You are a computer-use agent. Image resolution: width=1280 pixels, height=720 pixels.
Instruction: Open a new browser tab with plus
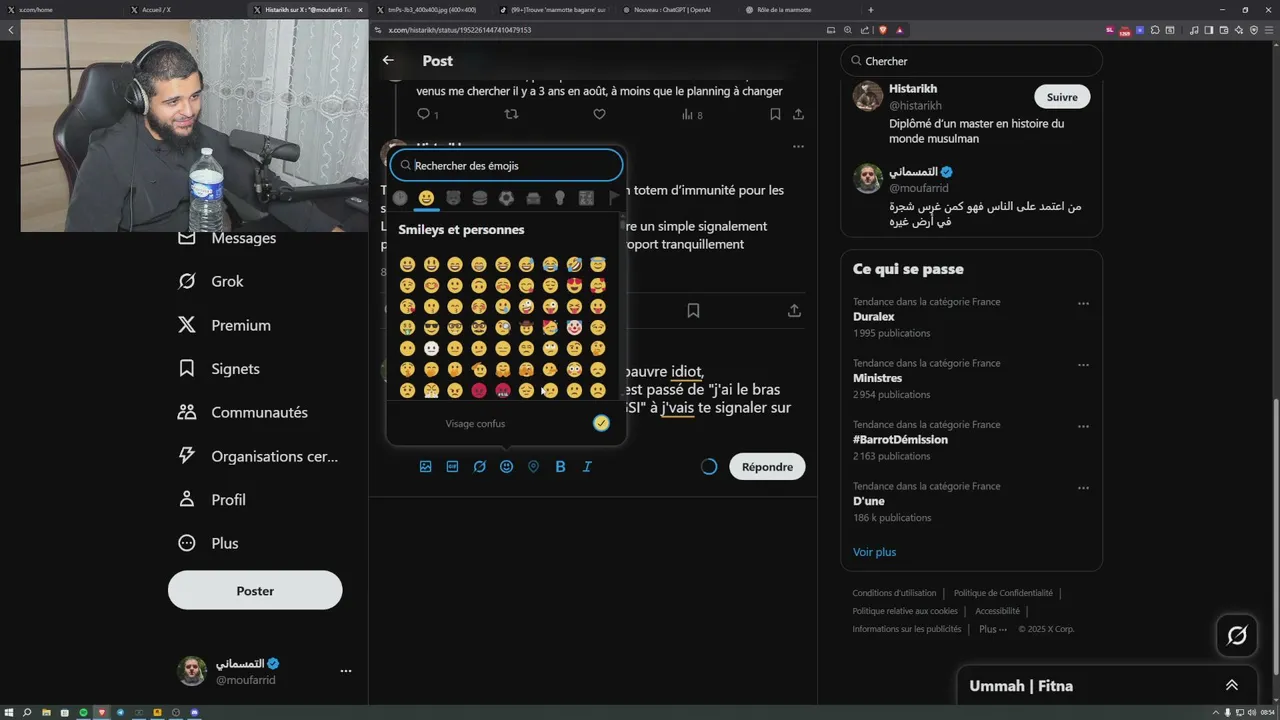[870, 9]
